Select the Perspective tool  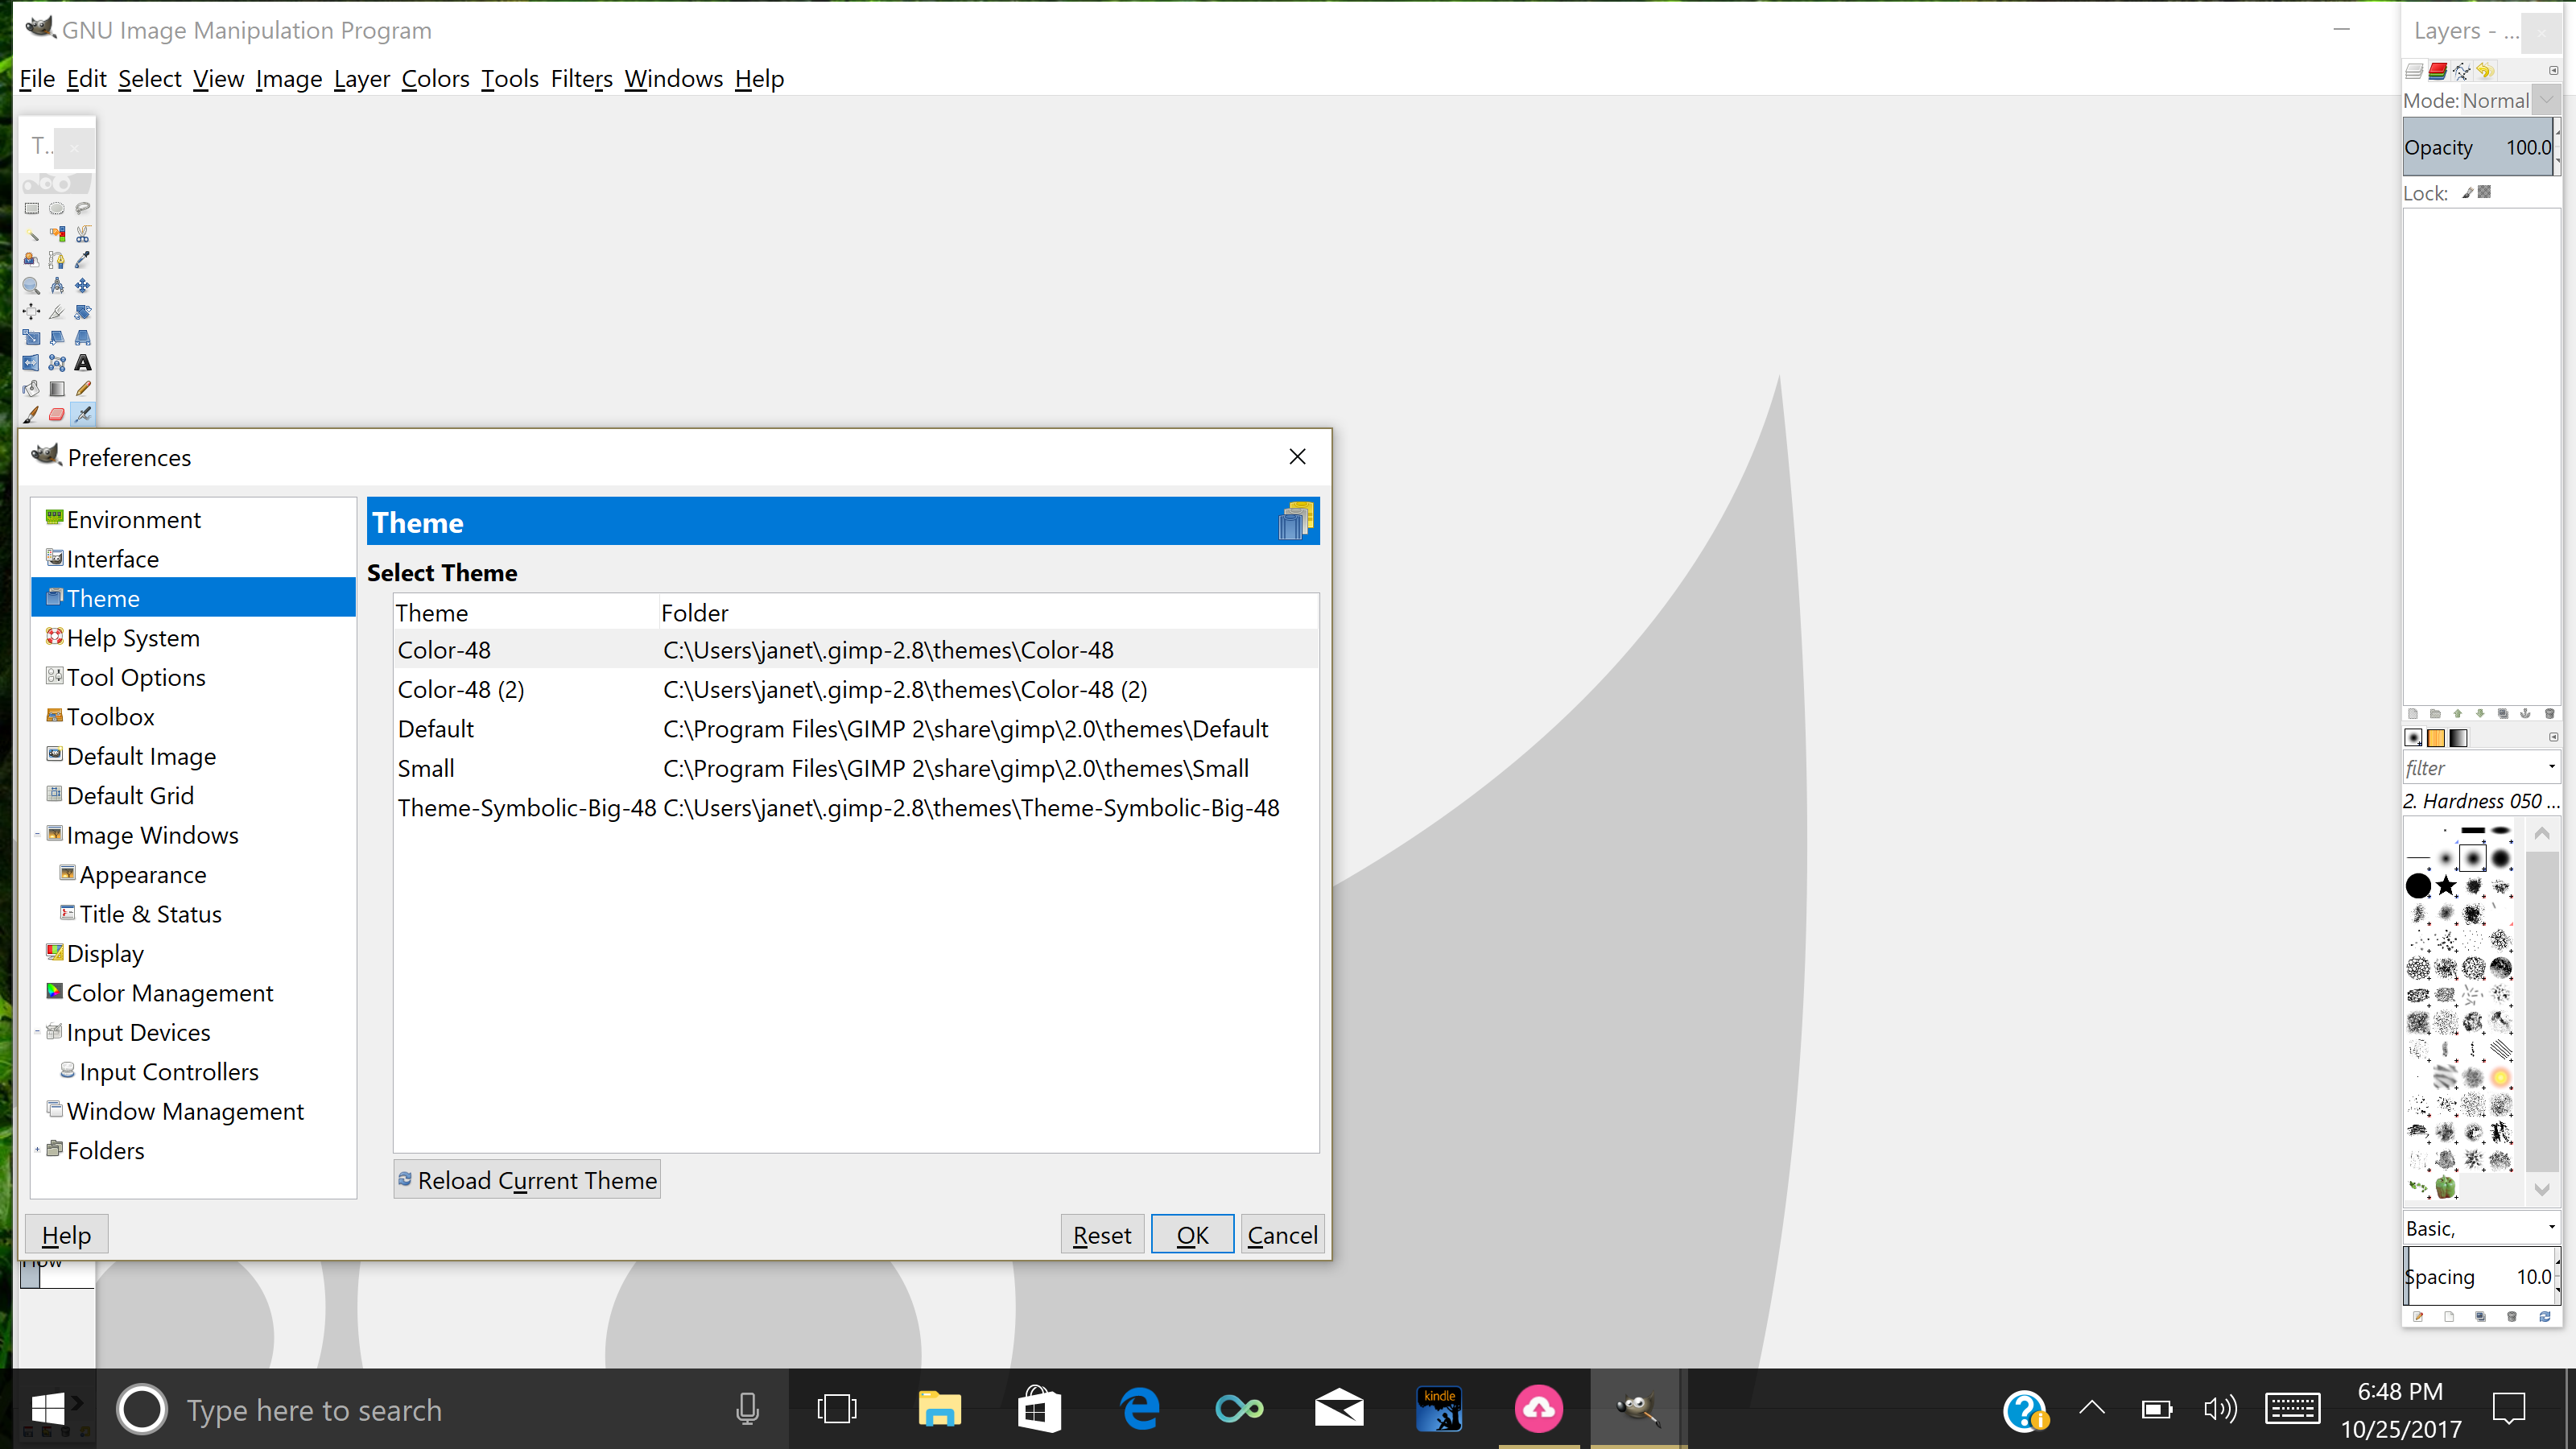pyautogui.click(x=83, y=338)
